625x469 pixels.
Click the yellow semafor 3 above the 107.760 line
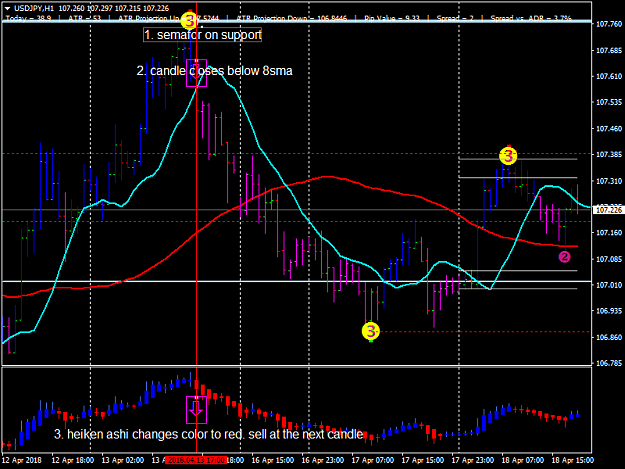189,20
